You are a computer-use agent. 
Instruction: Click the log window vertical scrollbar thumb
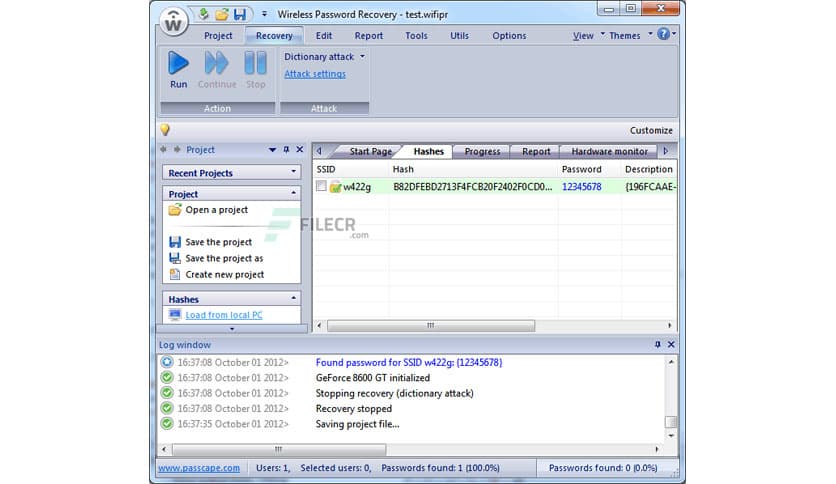[671, 422]
